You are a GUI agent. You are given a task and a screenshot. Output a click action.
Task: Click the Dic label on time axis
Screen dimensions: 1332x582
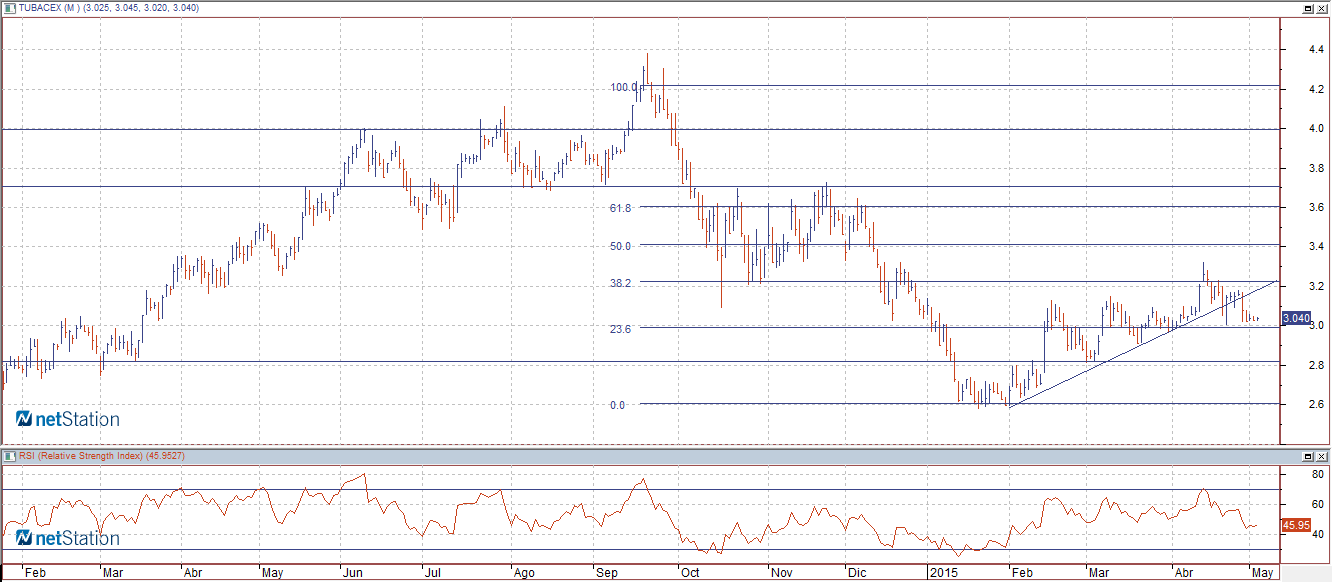point(856,574)
